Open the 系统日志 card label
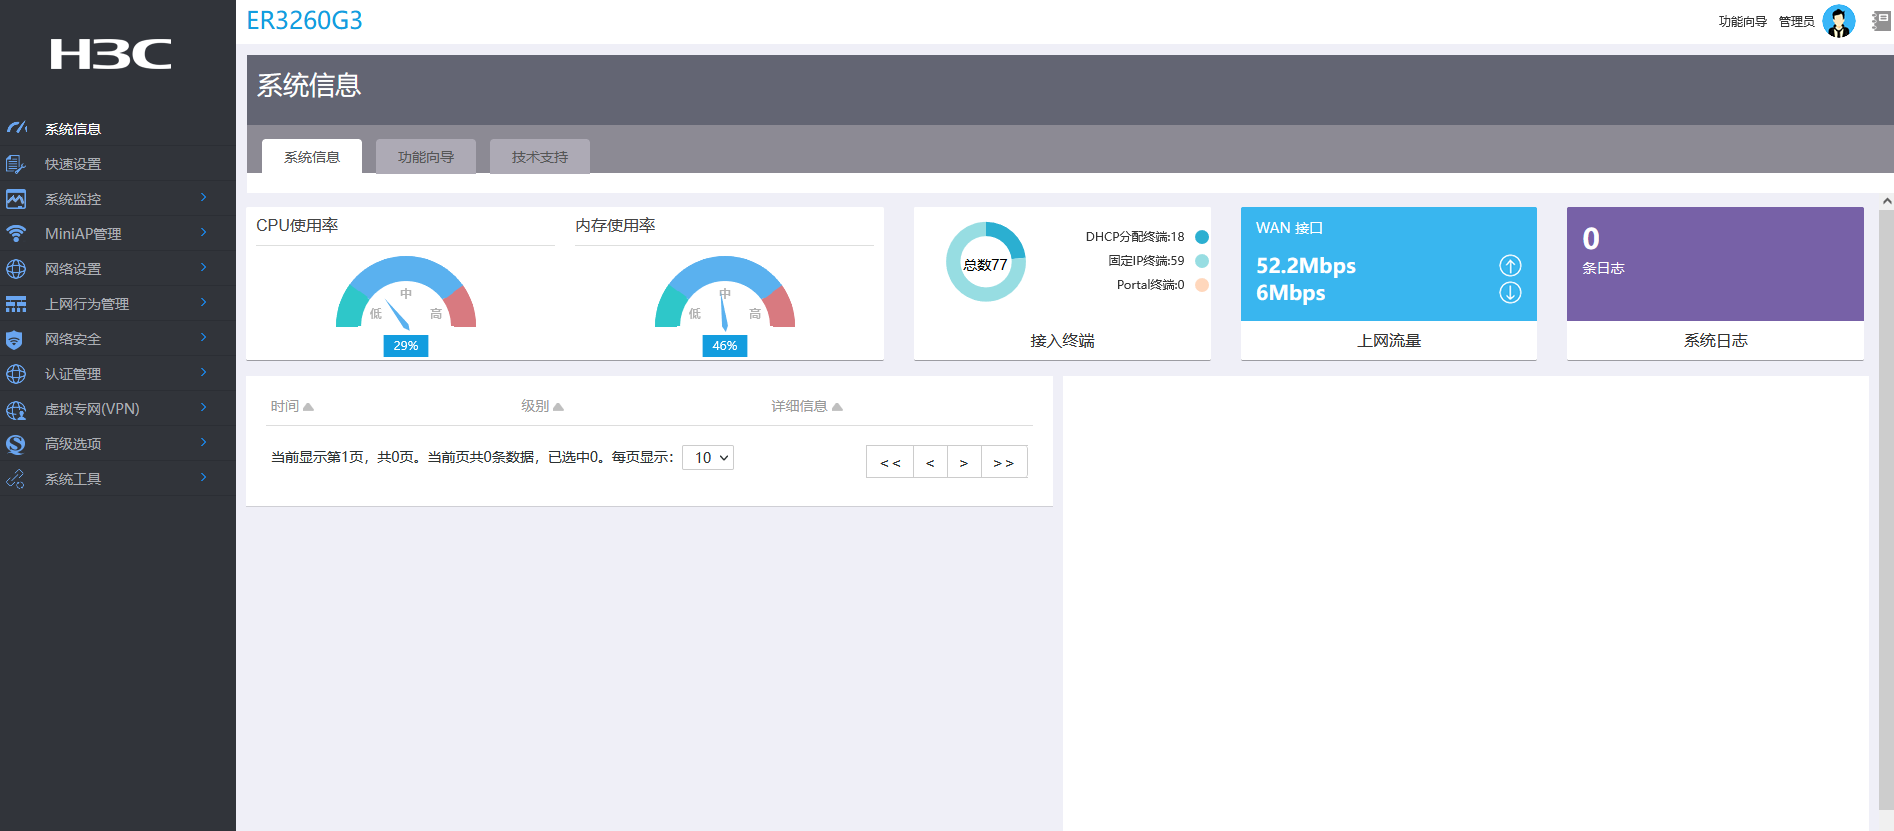Viewport: 1894px width, 831px height. pos(1716,341)
